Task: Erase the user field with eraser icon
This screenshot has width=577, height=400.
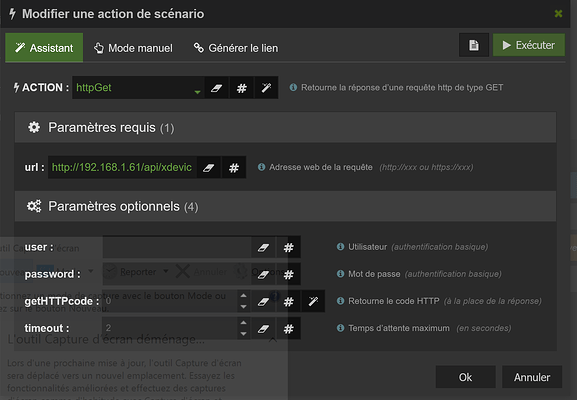Action: (x=263, y=247)
